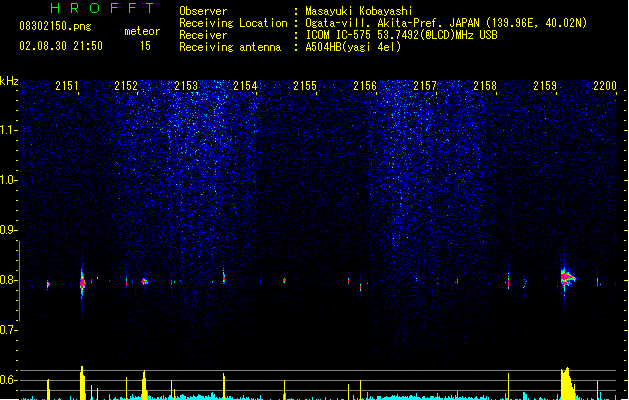Click the 2155 time marker
This screenshot has width=629, height=400.
click(305, 86)
